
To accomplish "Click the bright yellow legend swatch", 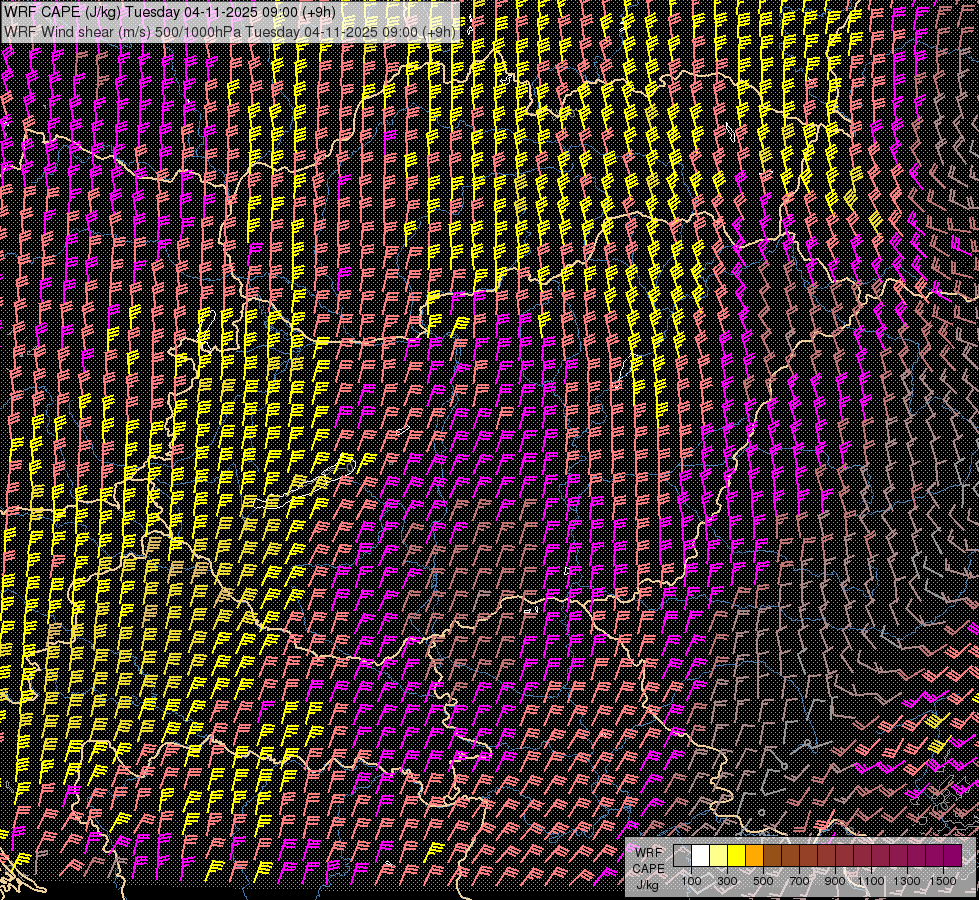I will (x=736, y=856).
